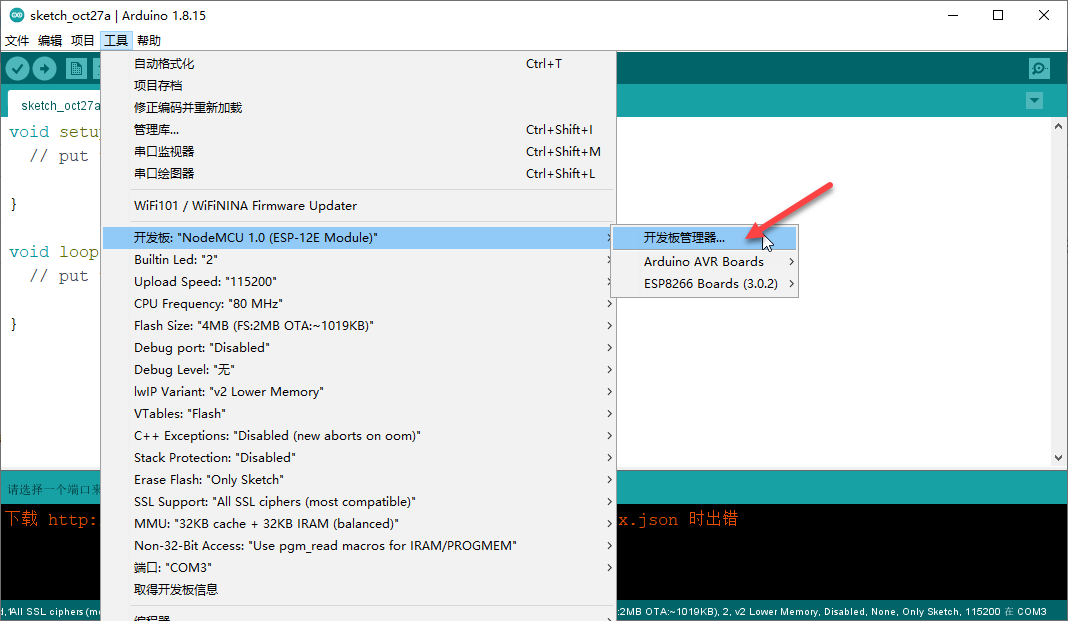
Task: Open WiFi101 / WiFiNINA Firmware Updater
Action: (x=359, y=206)
